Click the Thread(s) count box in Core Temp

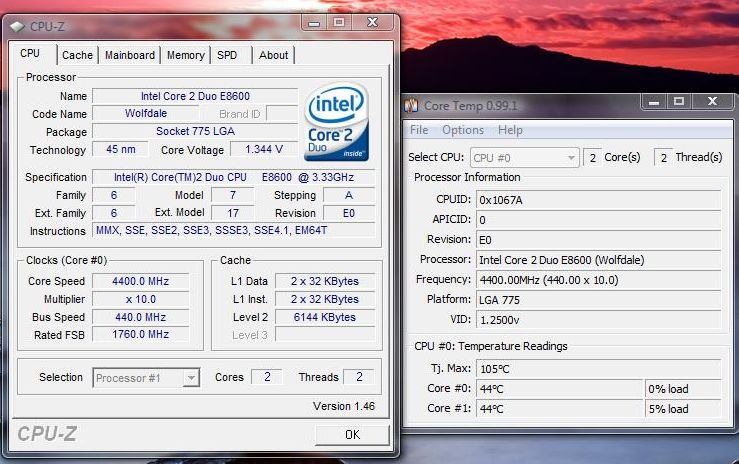pos(663,158)
